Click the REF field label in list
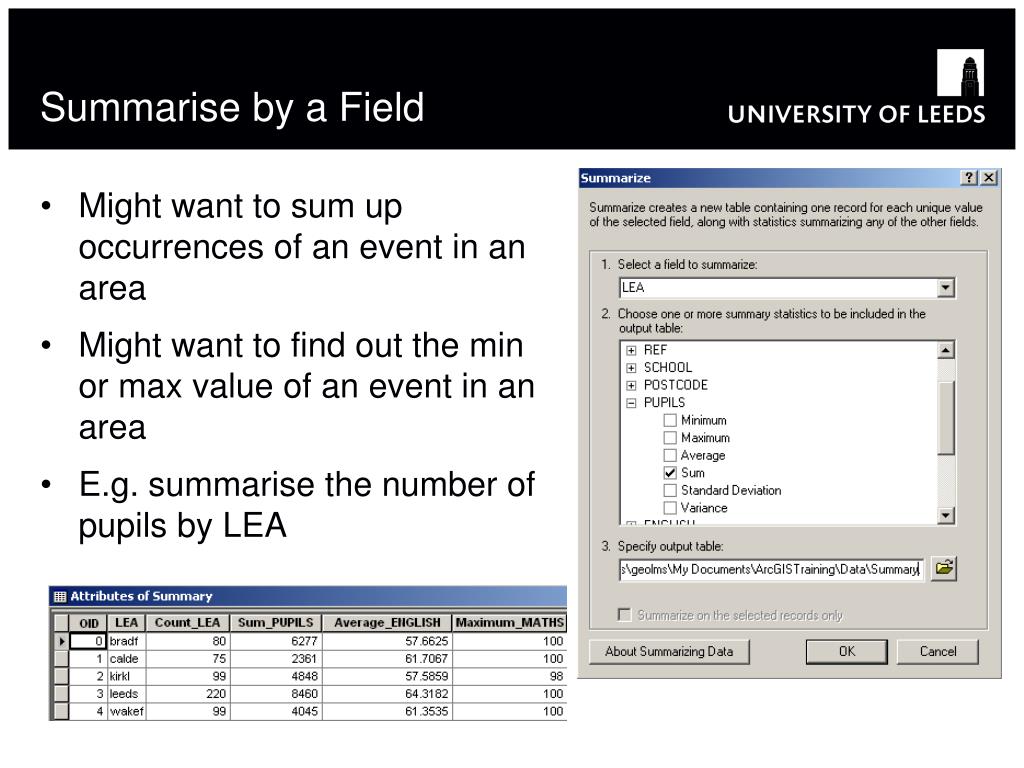The width and height of the screenshot is (1024, 768). 655,349
